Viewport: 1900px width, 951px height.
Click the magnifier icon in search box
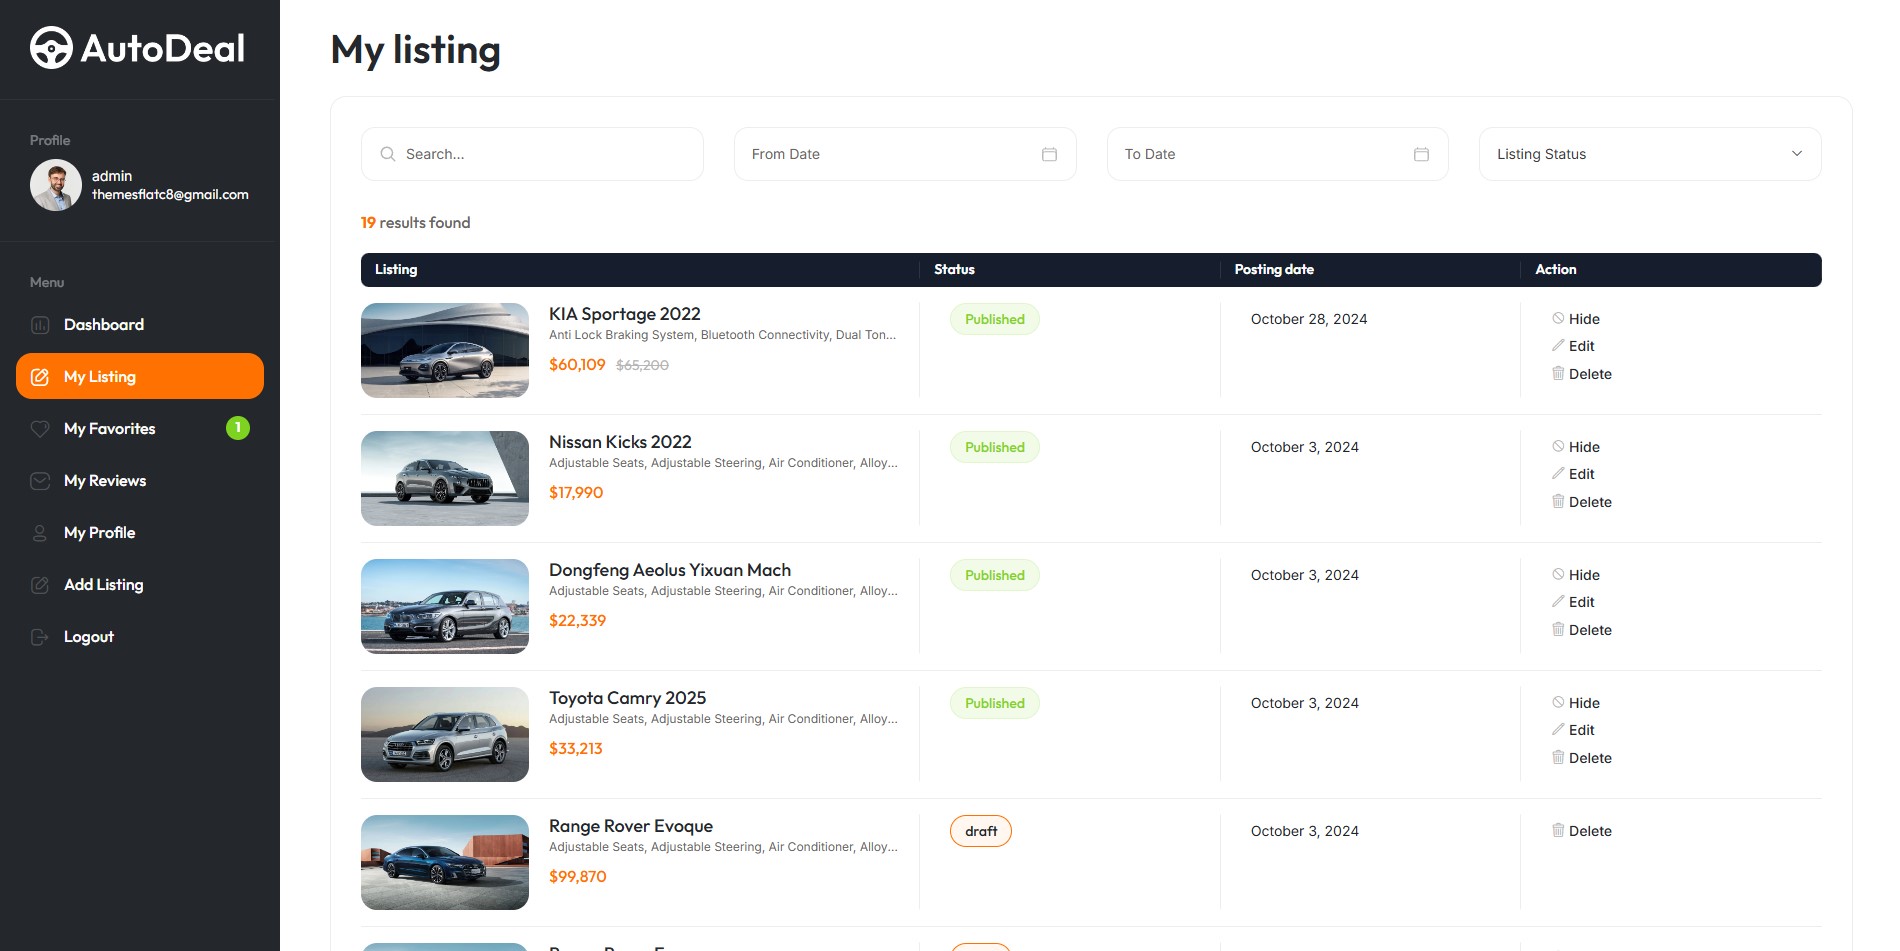pos(388,154)
